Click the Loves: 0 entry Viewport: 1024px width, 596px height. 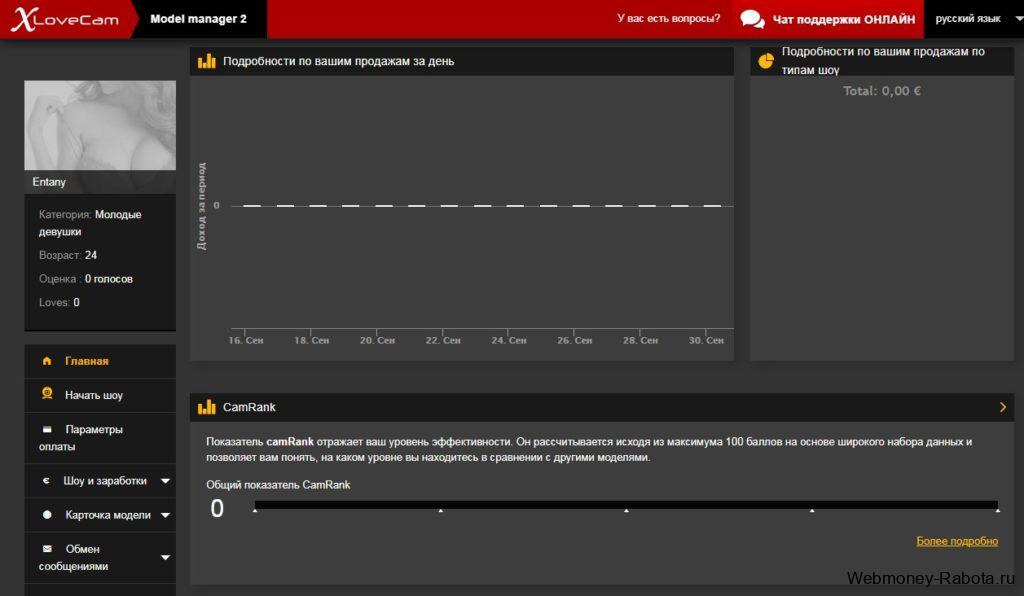(59, 302)
